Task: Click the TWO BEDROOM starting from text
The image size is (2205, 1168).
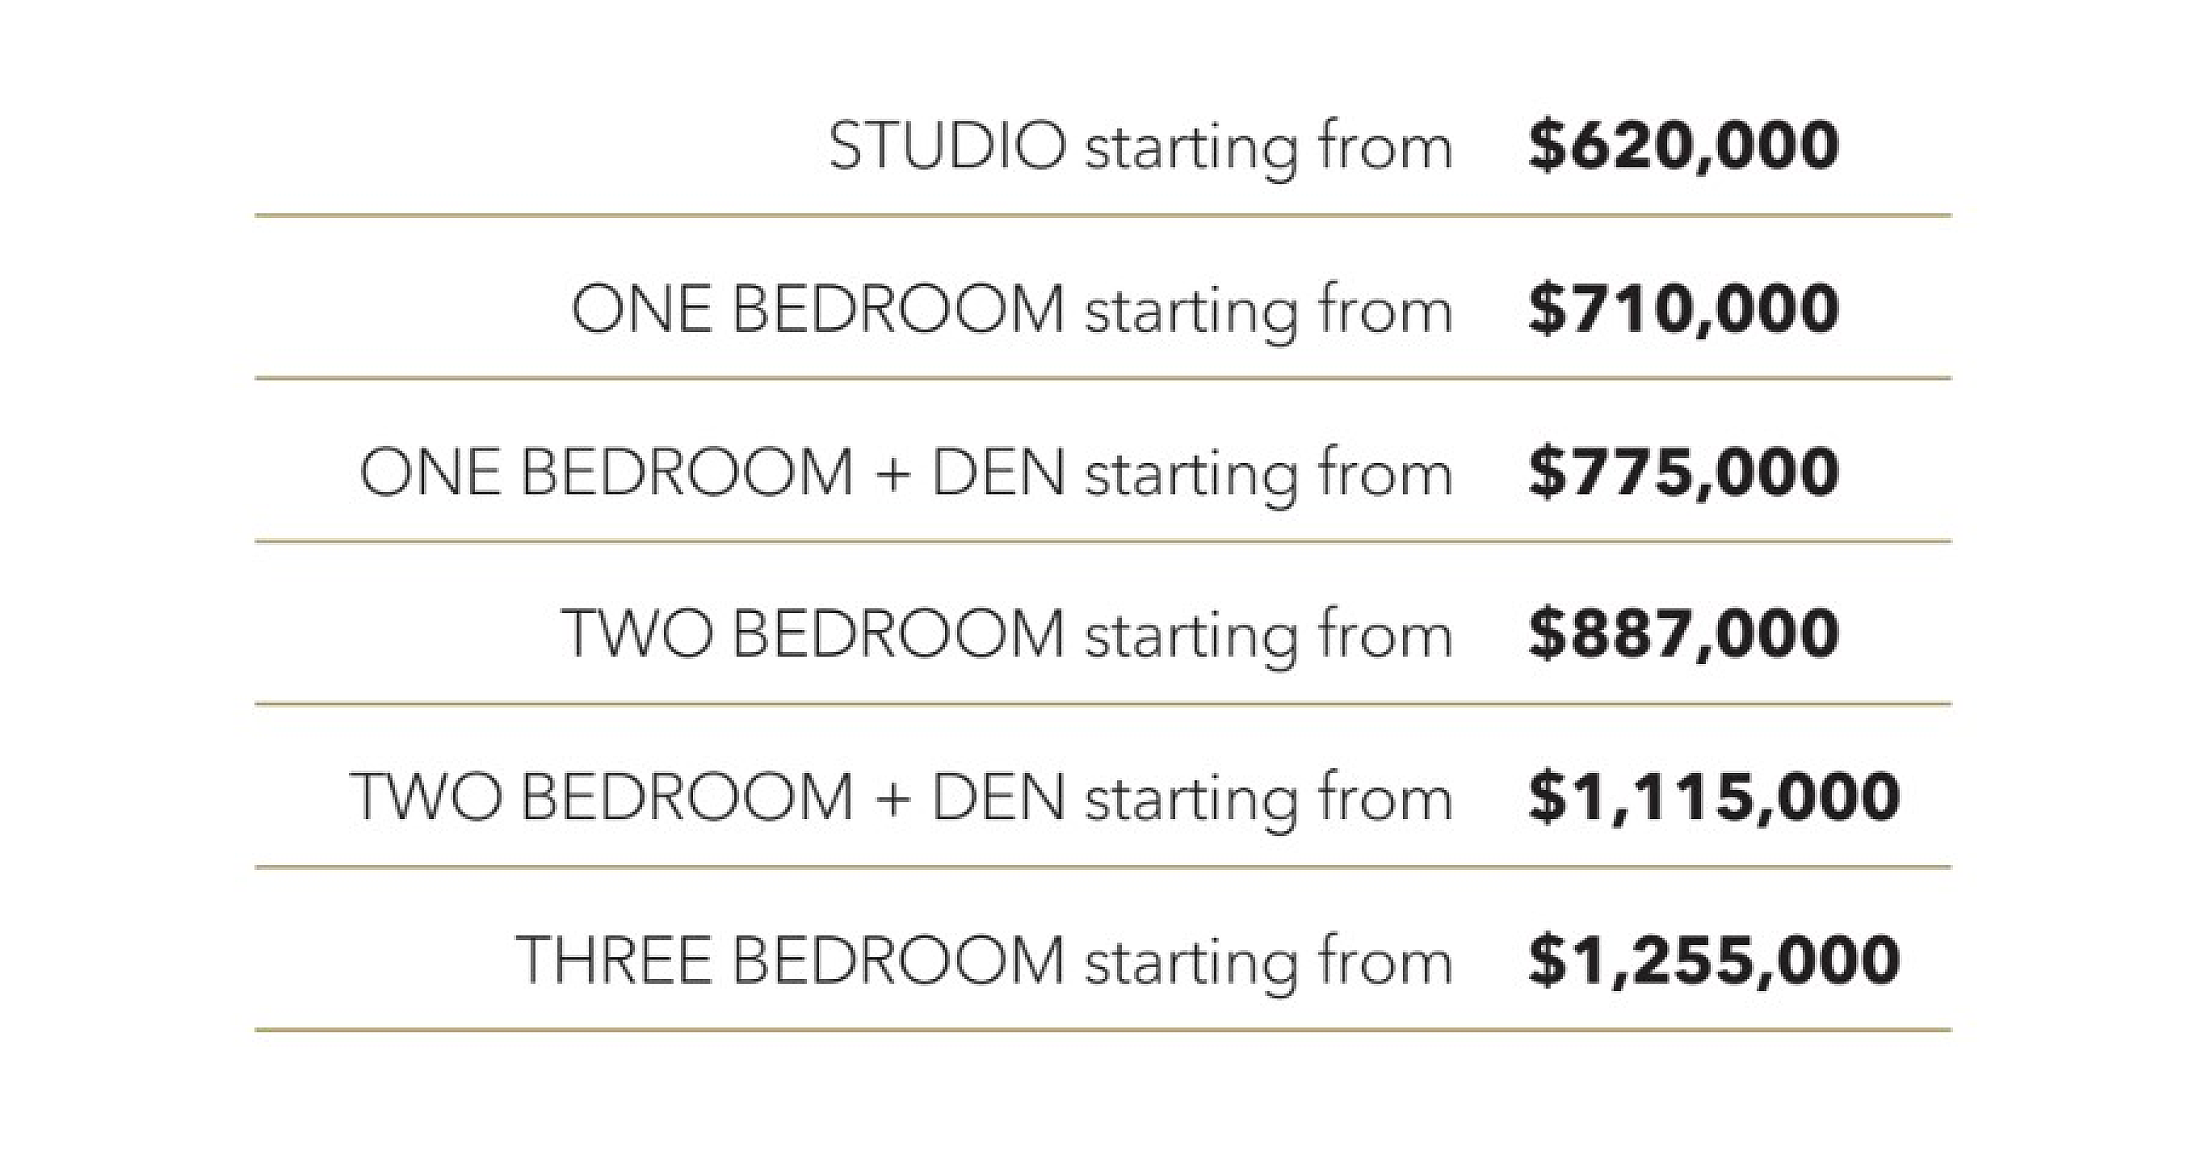Action: tap(1007, 635)
